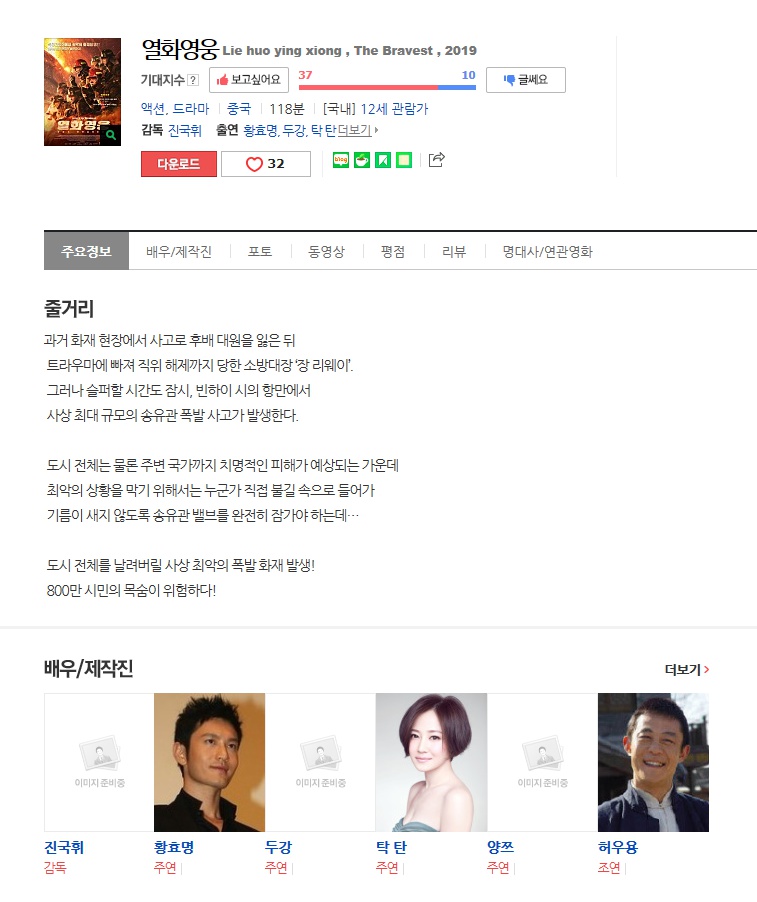This screenshot has width=757, height=902.
Task: Click the red 다운로드 button
Action: 179,164
